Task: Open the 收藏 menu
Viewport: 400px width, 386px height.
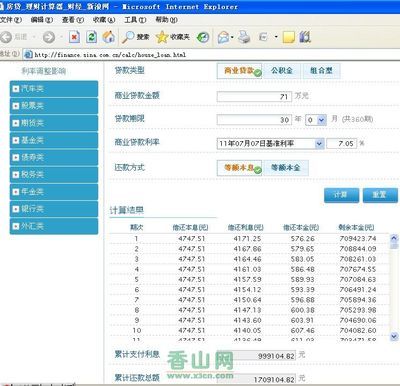Action: pyautogui.click(x=104, y=20)
